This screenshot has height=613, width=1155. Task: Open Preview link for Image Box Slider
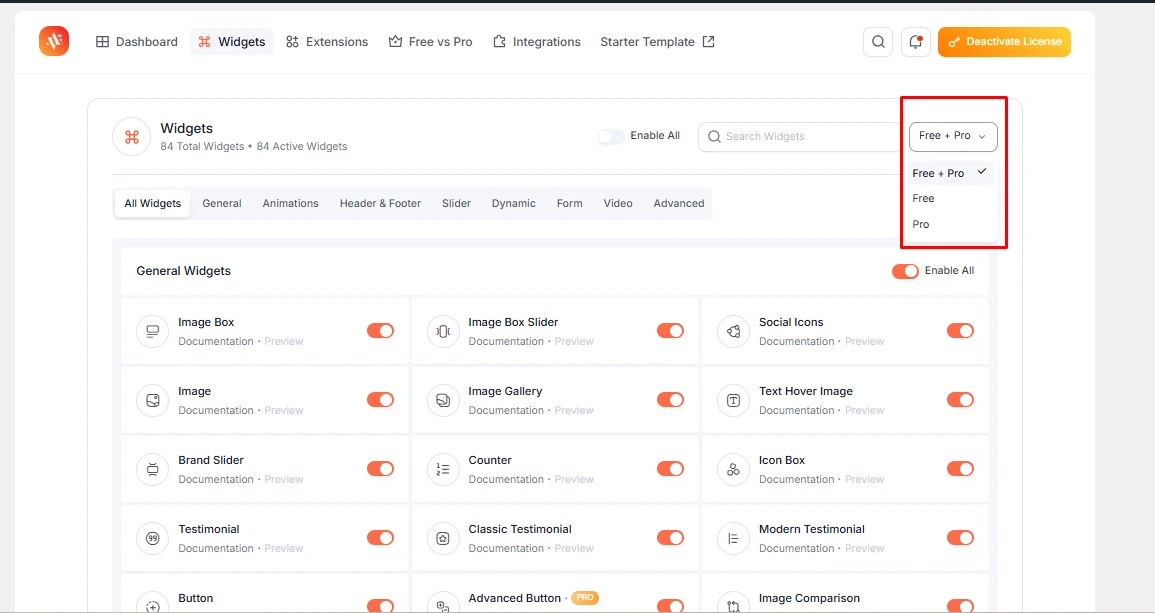point(574,341)
